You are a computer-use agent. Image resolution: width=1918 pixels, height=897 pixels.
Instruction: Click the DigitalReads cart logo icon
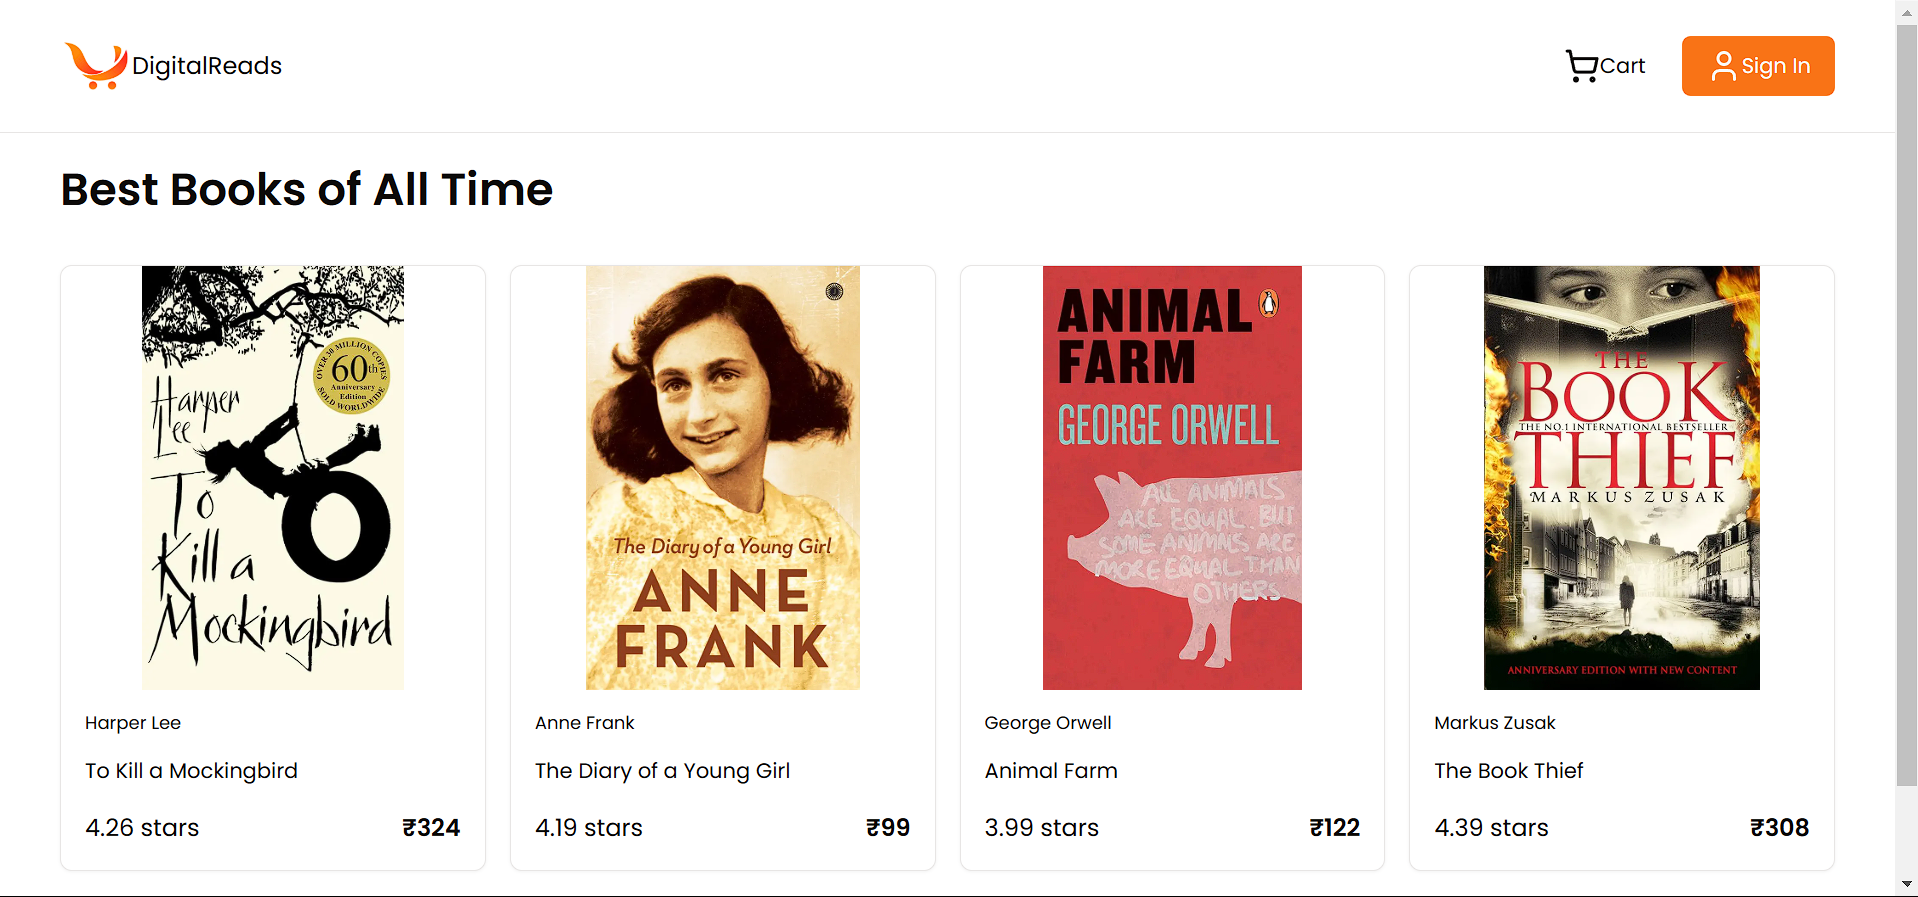click(x=96, y=66)
